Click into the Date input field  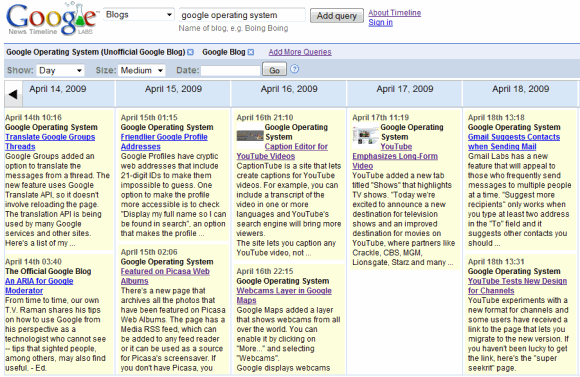click(x=230, y=70)
